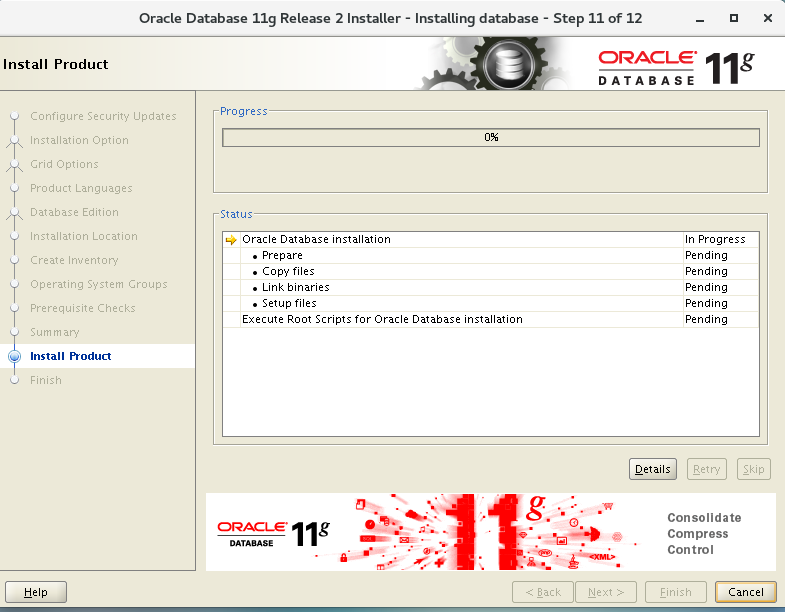Click the Next button
This screenshot has width=785, height=612.
606,592
